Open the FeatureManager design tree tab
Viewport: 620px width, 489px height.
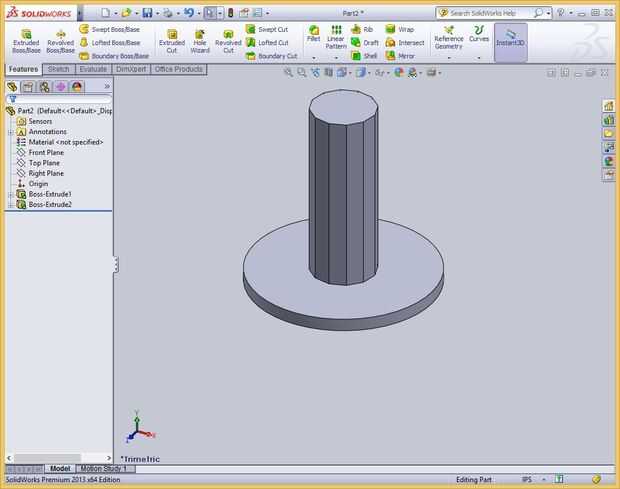click(12, 87)
